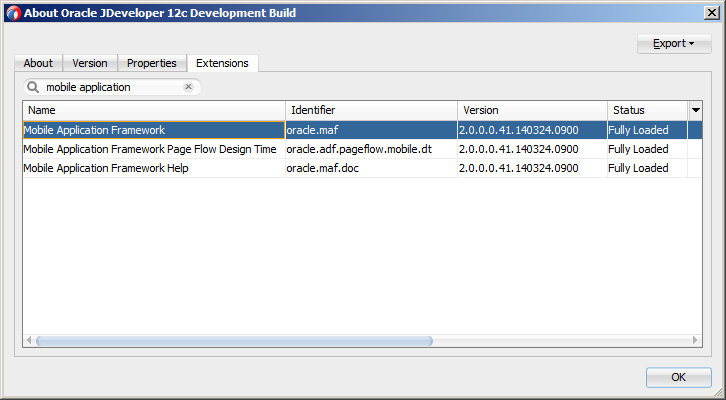
Task: Clear the search field with X icon
Action: (188, 87)
